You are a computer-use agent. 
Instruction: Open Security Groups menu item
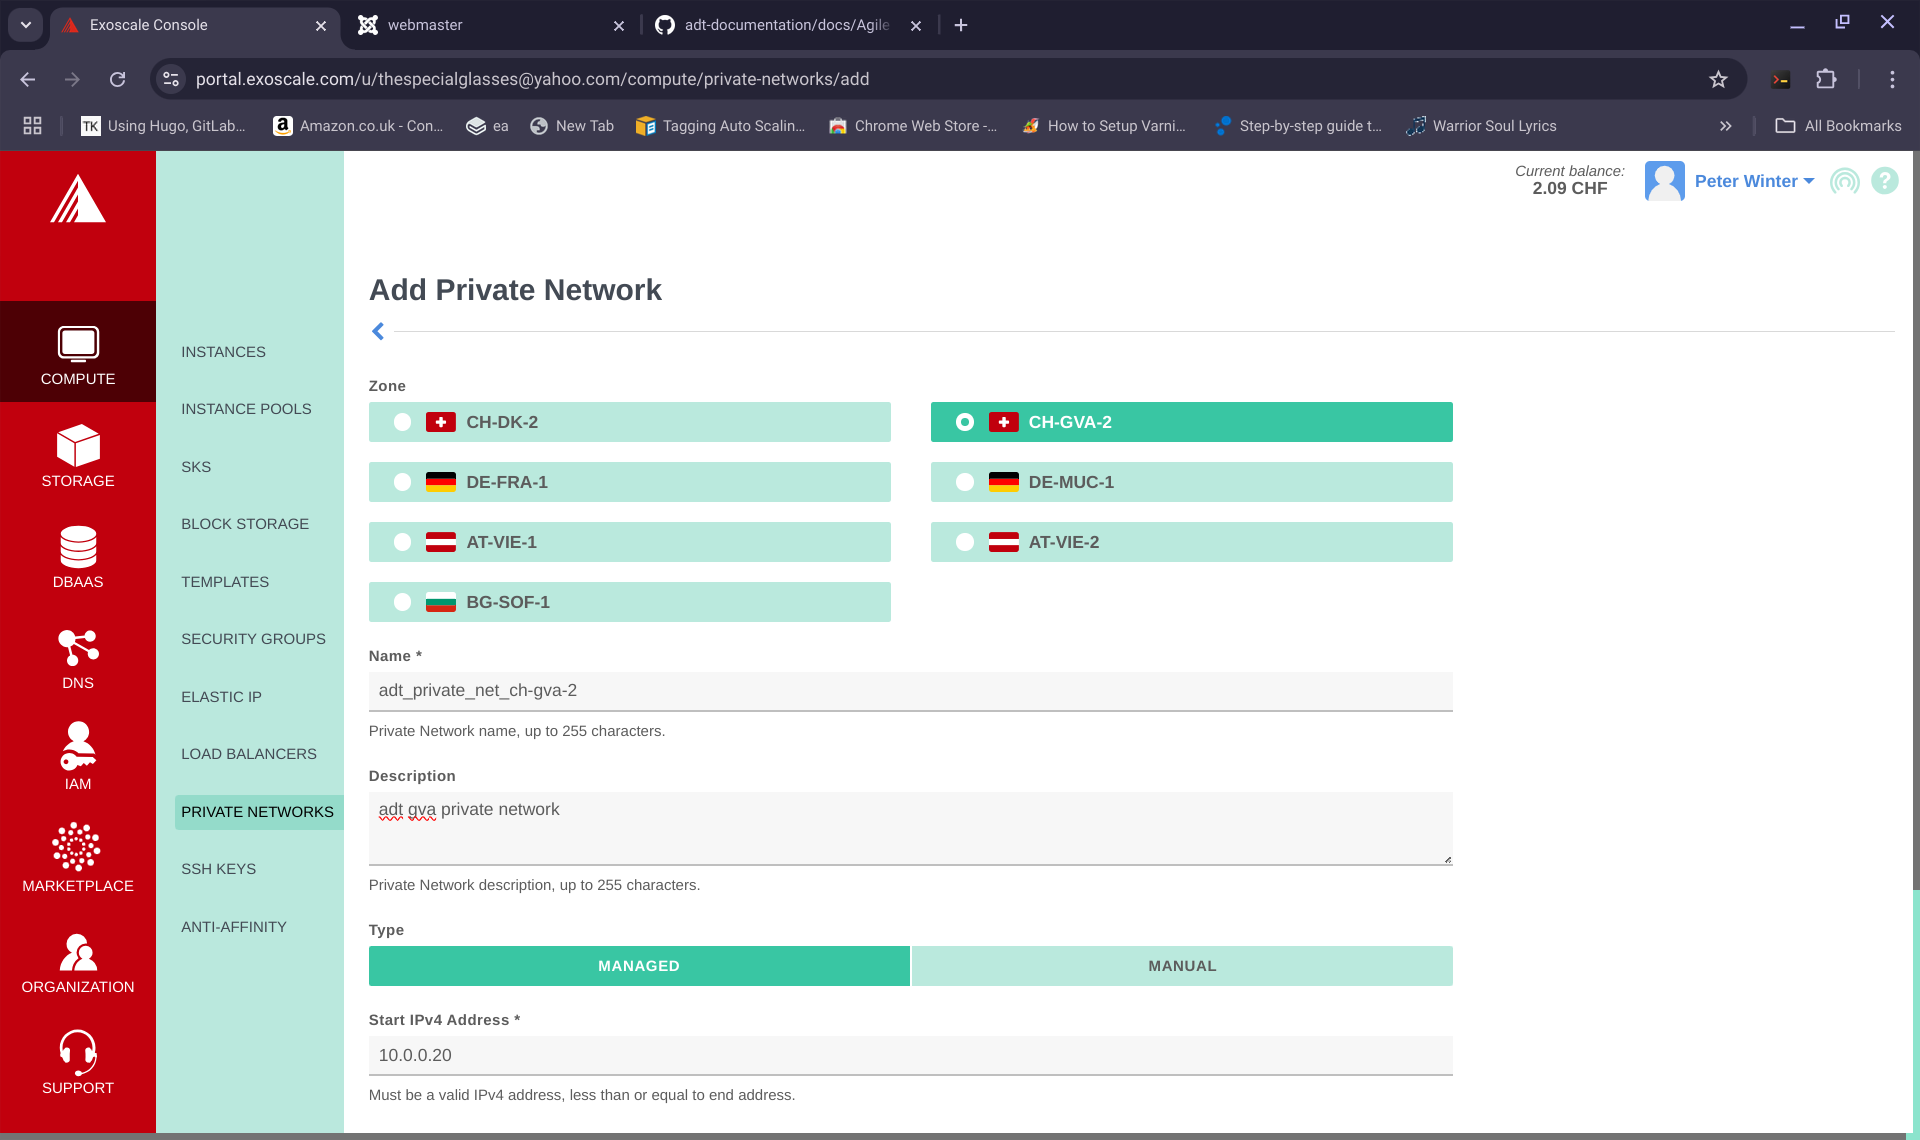[x=253, y=639]
